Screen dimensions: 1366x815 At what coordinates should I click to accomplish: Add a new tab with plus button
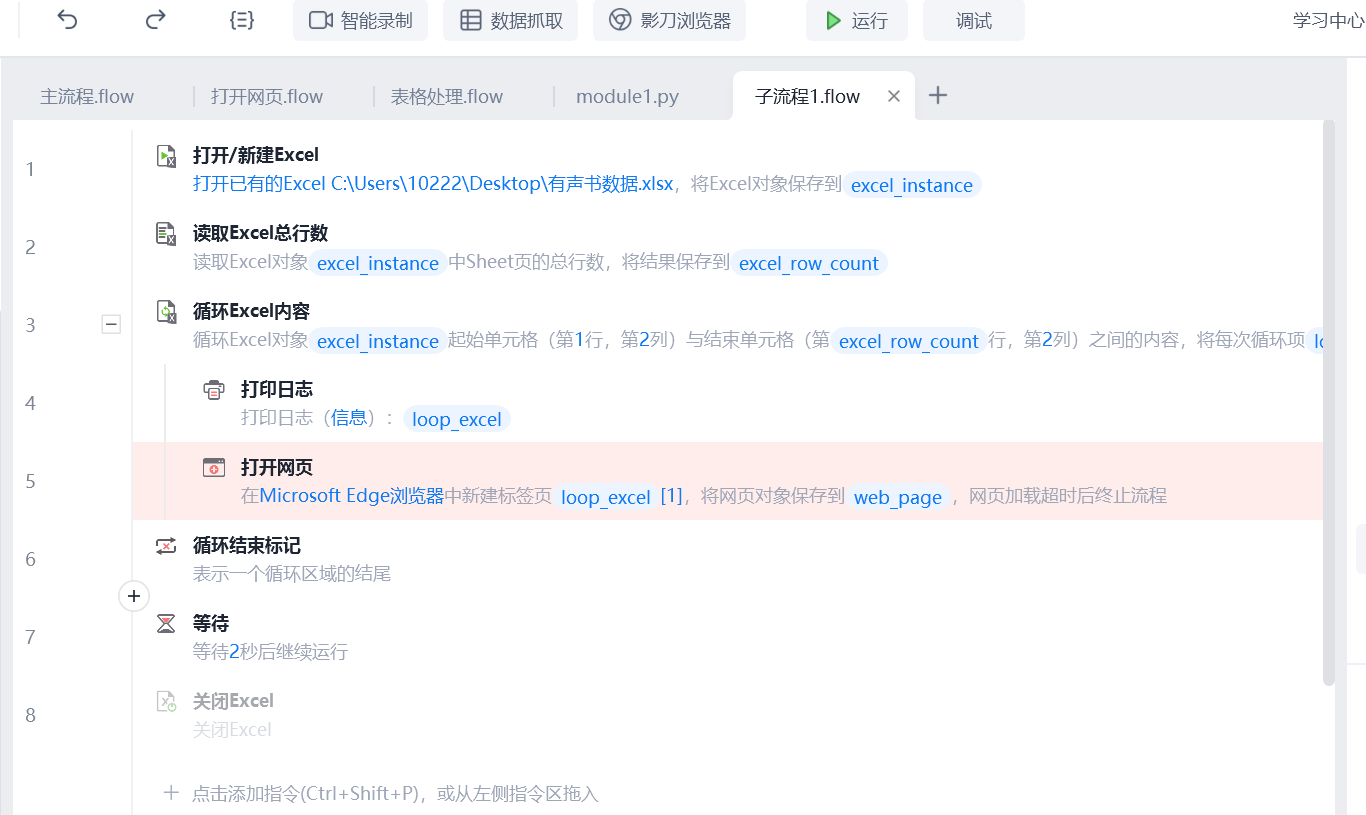coord(937,95)
